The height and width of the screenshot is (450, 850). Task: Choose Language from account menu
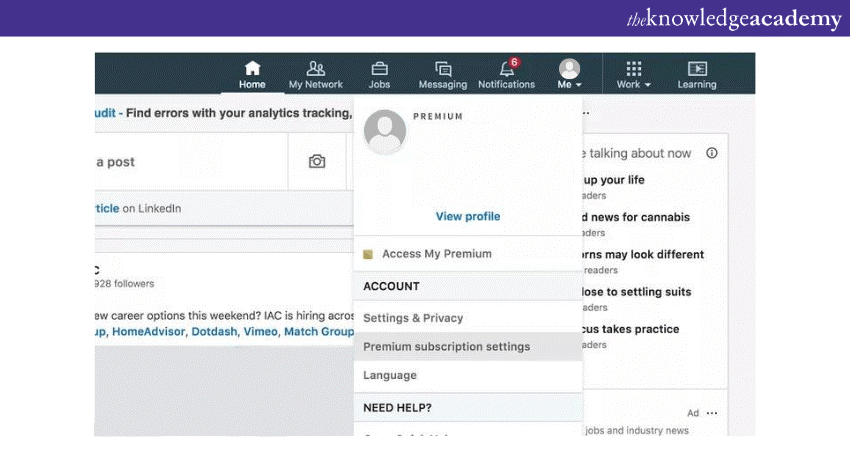pos(390,375)
